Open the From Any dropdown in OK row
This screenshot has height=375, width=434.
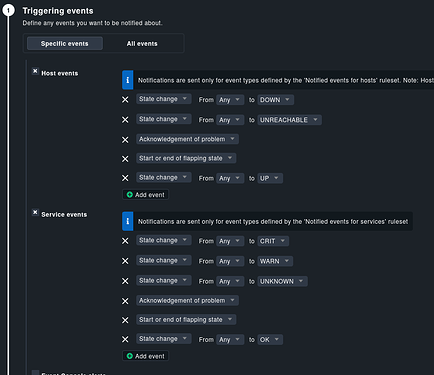coord(230,340)
